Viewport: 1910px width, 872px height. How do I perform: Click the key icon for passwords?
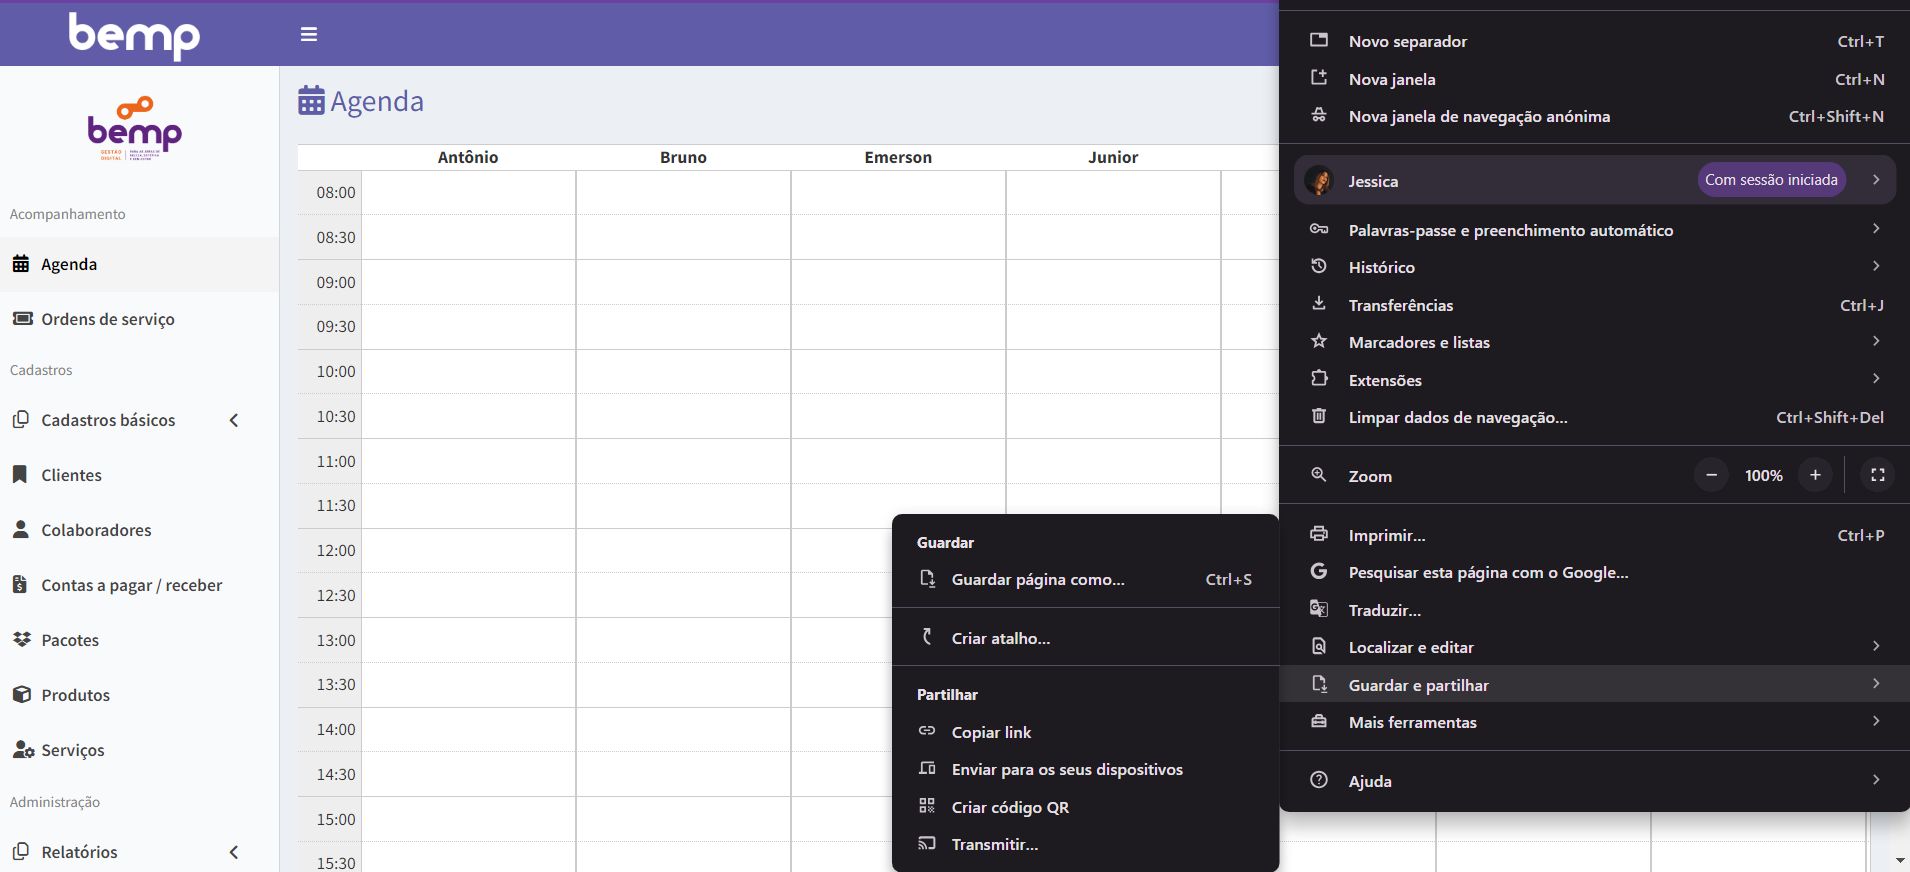point(1319,229)
